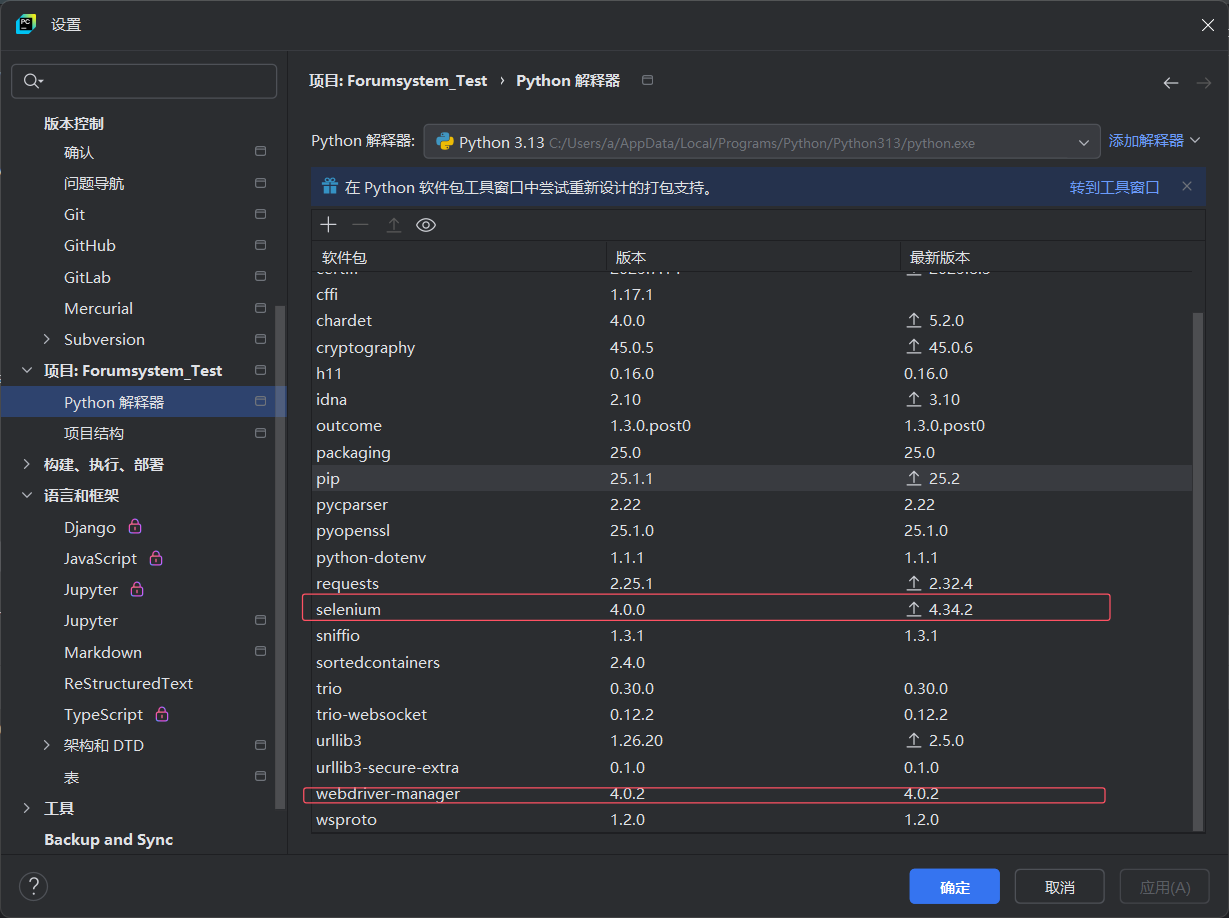The height and width of the screenshot is (918, 1229).
Task: Click the upgrade arrow for pip 25.2
Action: point(913,478)
